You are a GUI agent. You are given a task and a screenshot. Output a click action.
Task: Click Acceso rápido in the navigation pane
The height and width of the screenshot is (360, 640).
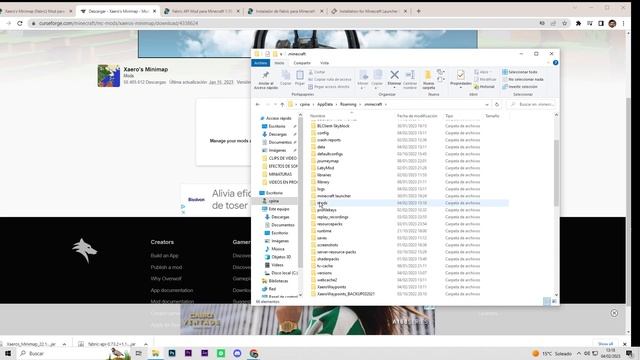click(276, 118)
